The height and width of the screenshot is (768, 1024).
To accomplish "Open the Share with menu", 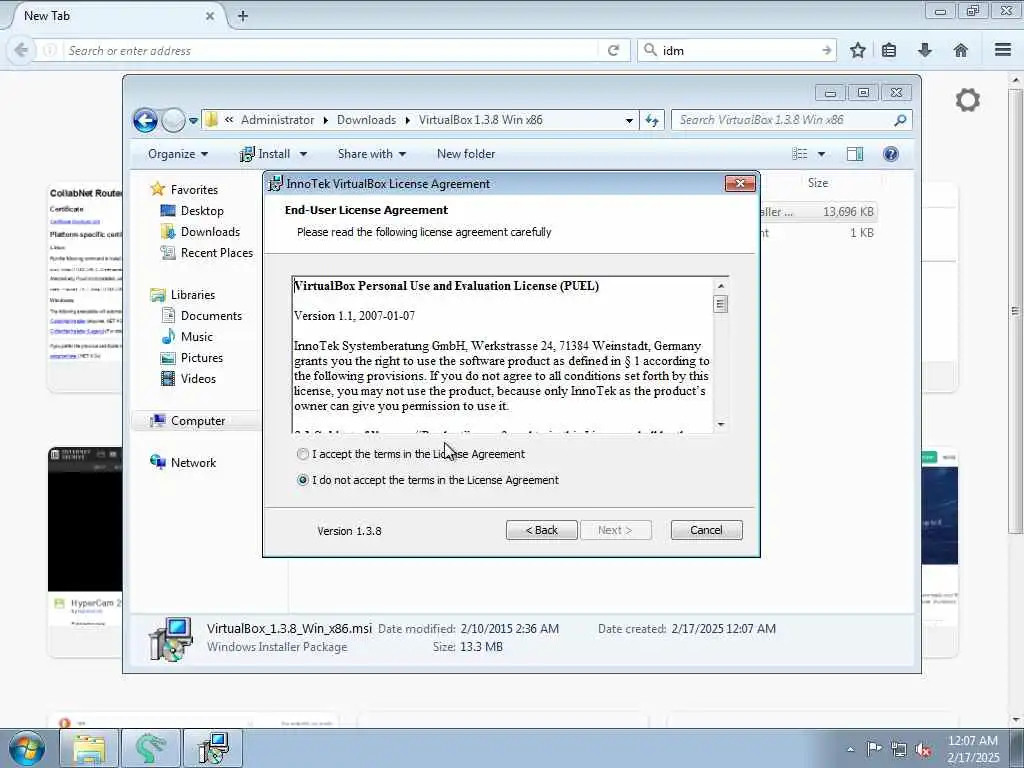I will tap(372, 154).
